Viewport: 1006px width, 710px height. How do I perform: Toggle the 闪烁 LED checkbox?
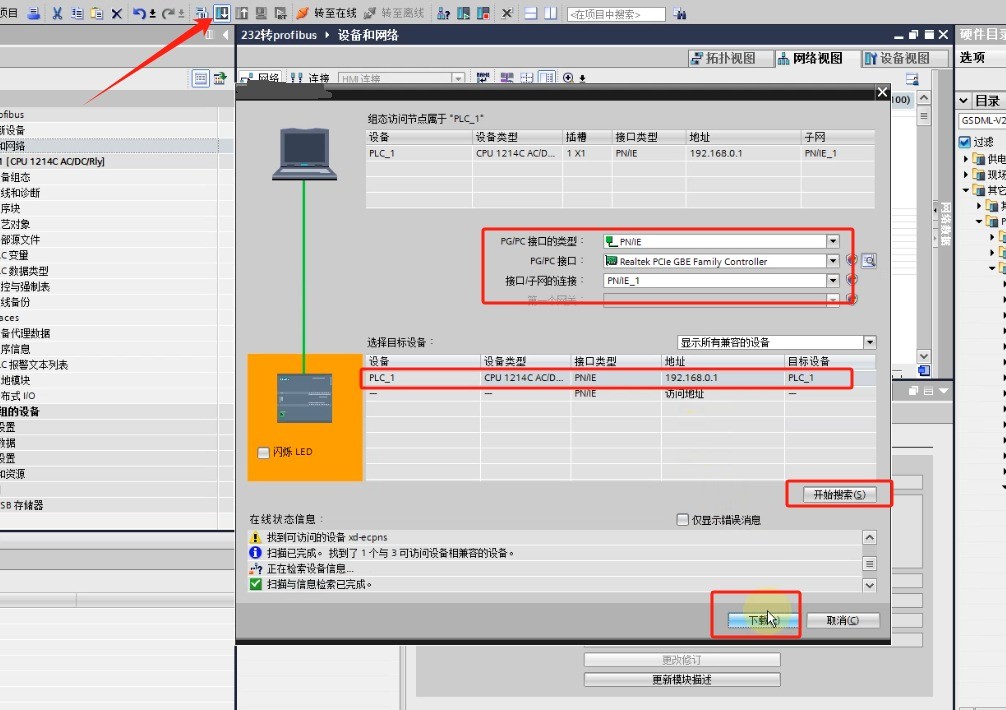pyautogui.click(x=263, y=452)
